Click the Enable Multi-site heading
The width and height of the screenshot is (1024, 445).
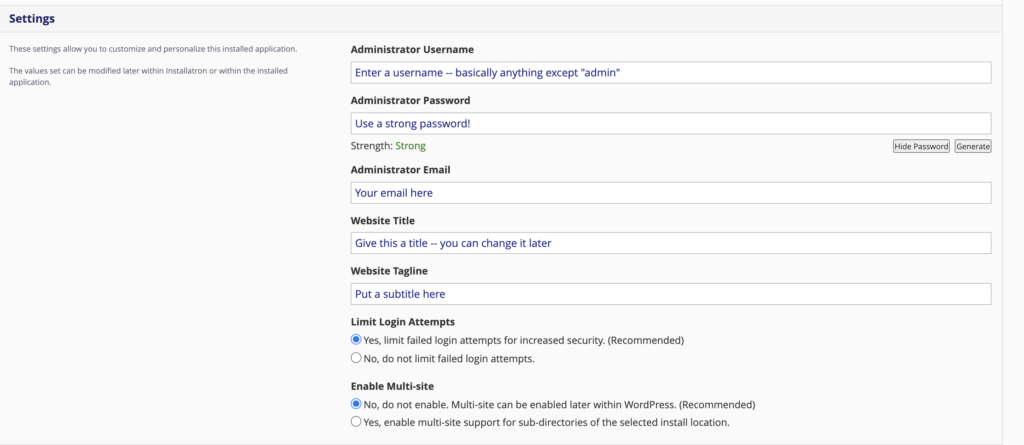[392, 386]
